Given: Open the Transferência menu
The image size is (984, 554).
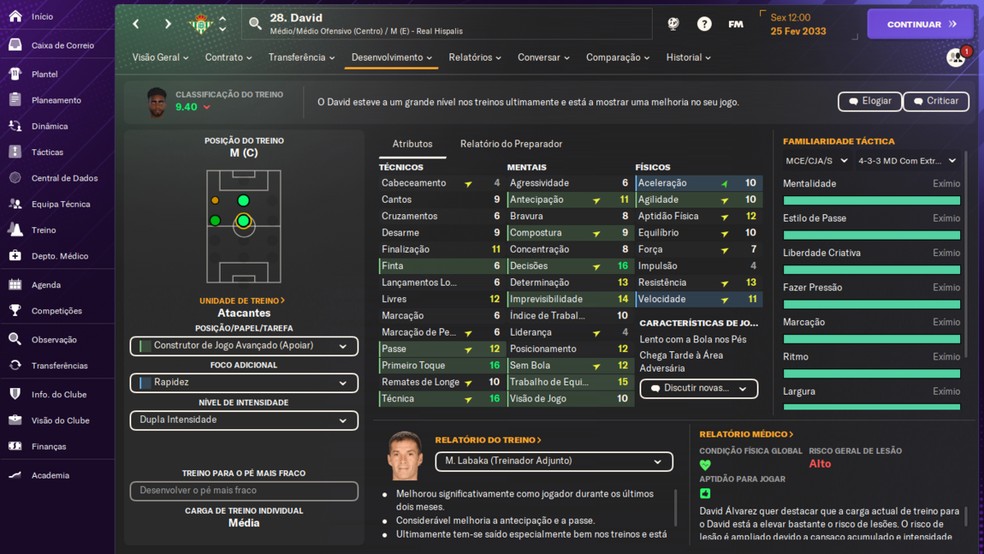Looking at the screenshot, I should pos(301,58).
